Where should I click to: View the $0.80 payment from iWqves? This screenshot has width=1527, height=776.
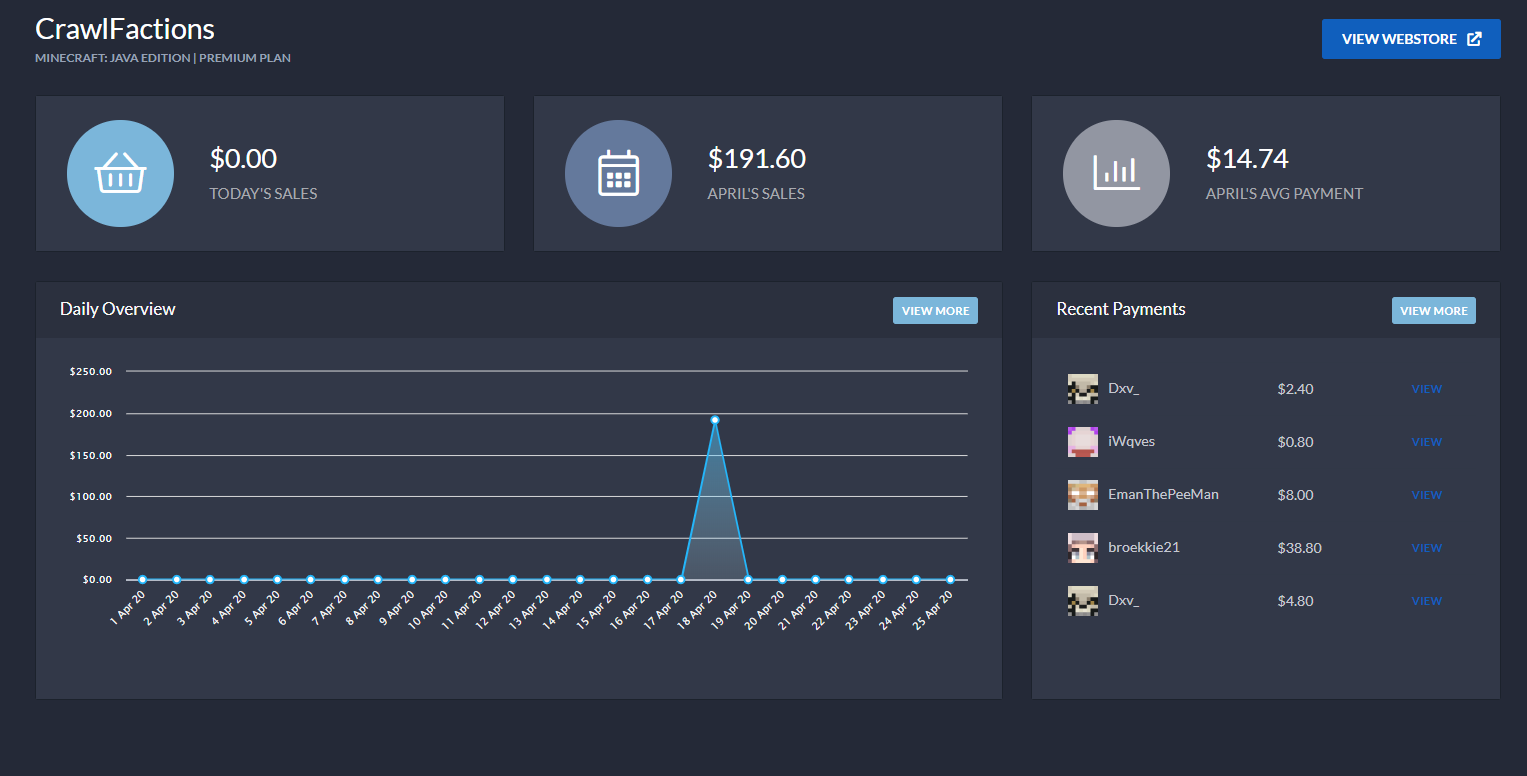pyautogui.click(x=1426, y=442)
